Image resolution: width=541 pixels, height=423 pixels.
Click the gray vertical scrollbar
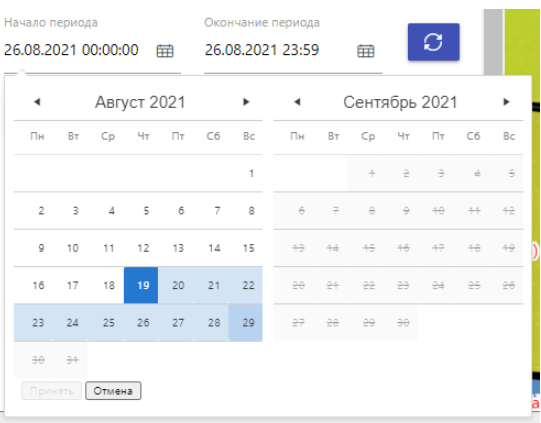pyautogui.click(x=493, y=42)
